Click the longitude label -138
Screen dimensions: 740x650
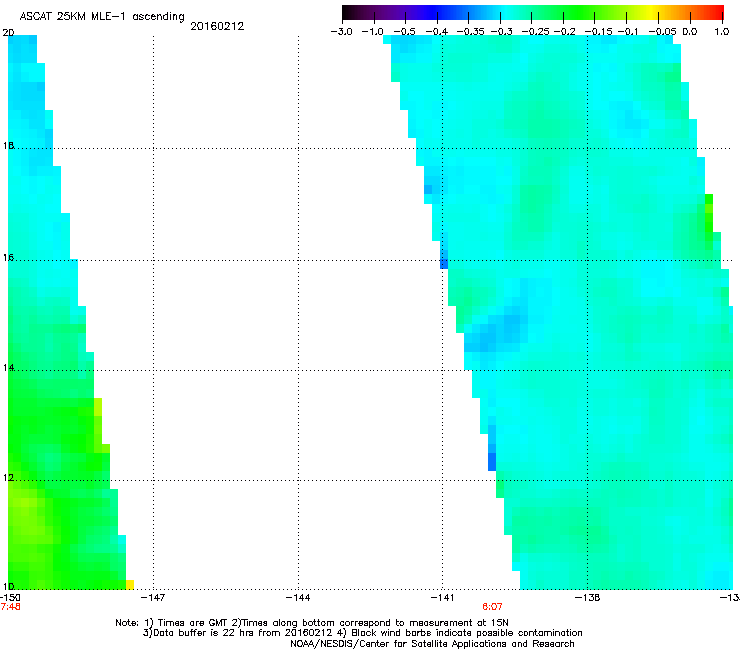[588, 598]
